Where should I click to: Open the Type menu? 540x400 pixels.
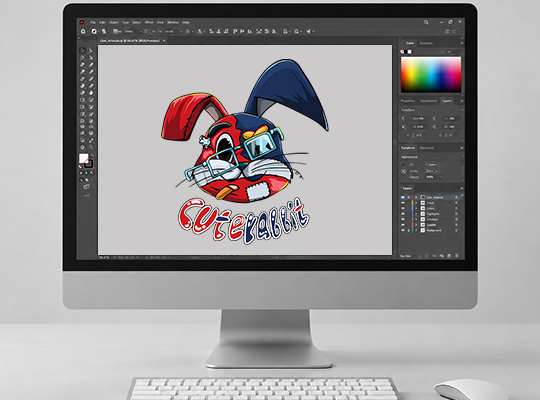tap(125, 22)
